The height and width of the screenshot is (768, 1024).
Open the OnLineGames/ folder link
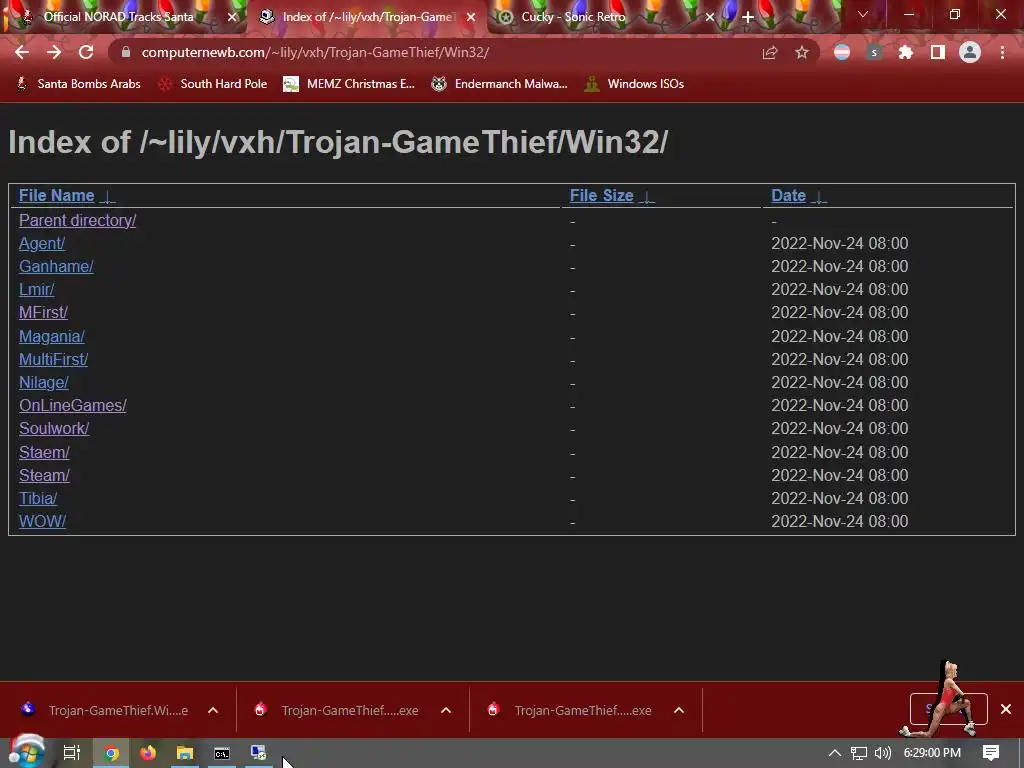72,406
